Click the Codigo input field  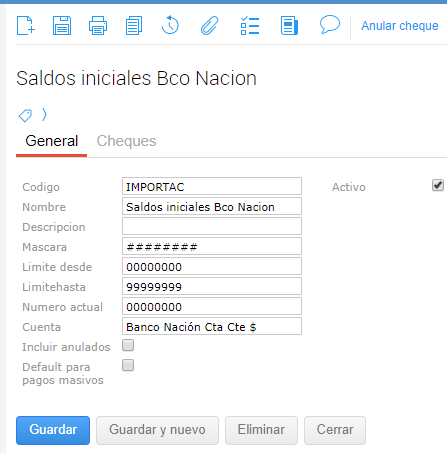(212, 186)
